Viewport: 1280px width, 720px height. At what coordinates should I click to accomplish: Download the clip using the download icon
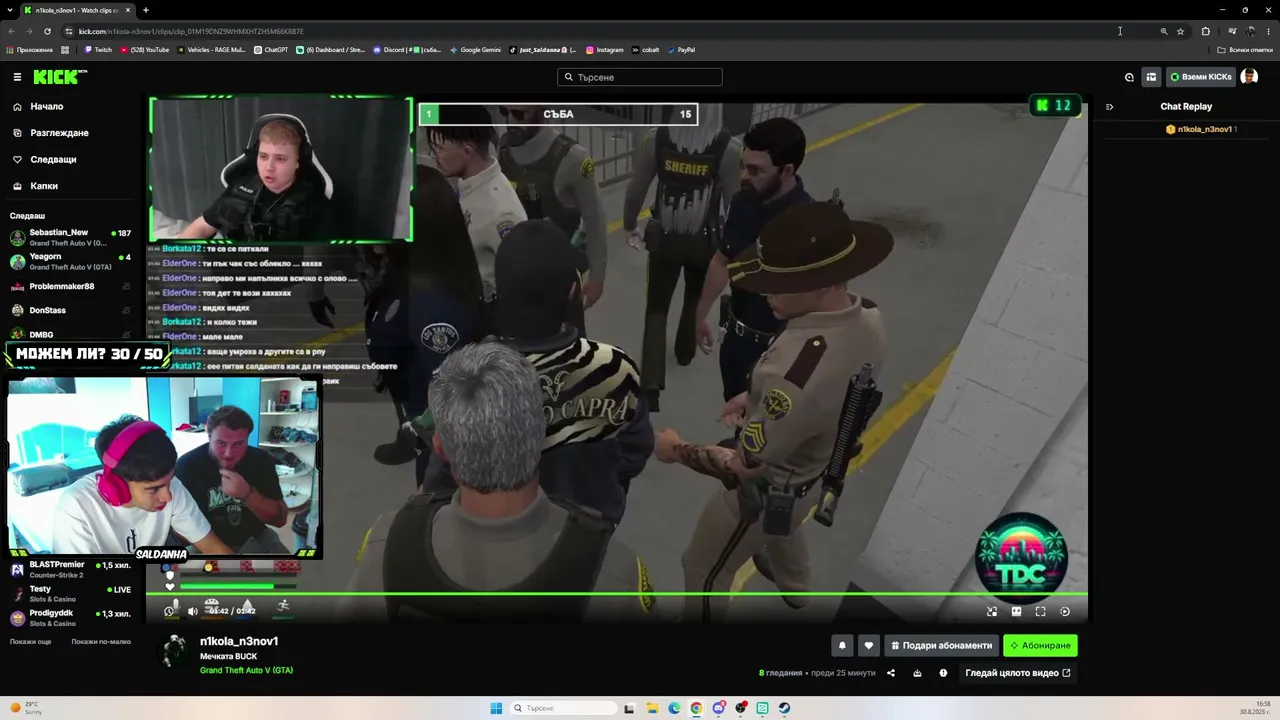click(917, 673)
